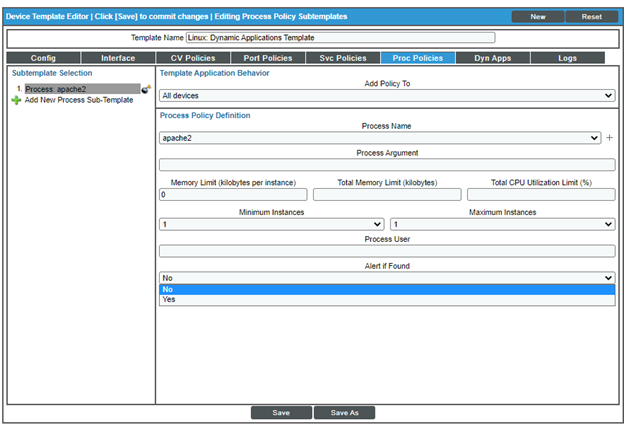The height and width of the screenshot is (425, 624).
Task: Open the CV Policies tab
Action: 193,58
